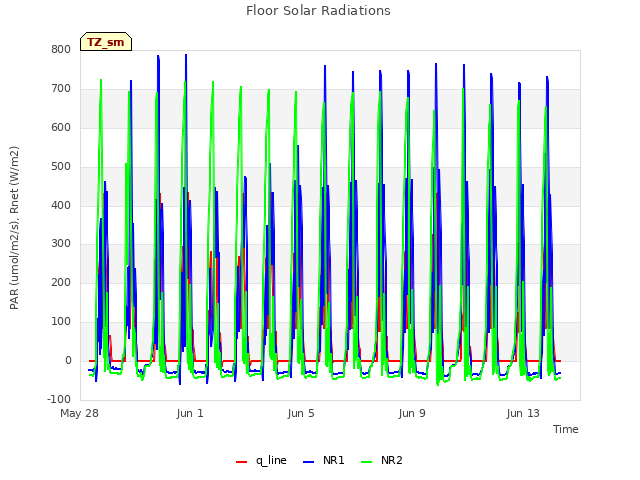Click the Jun 5 x-axis tick label
This screenshot has width=640, height=480.
coord(301,413)
